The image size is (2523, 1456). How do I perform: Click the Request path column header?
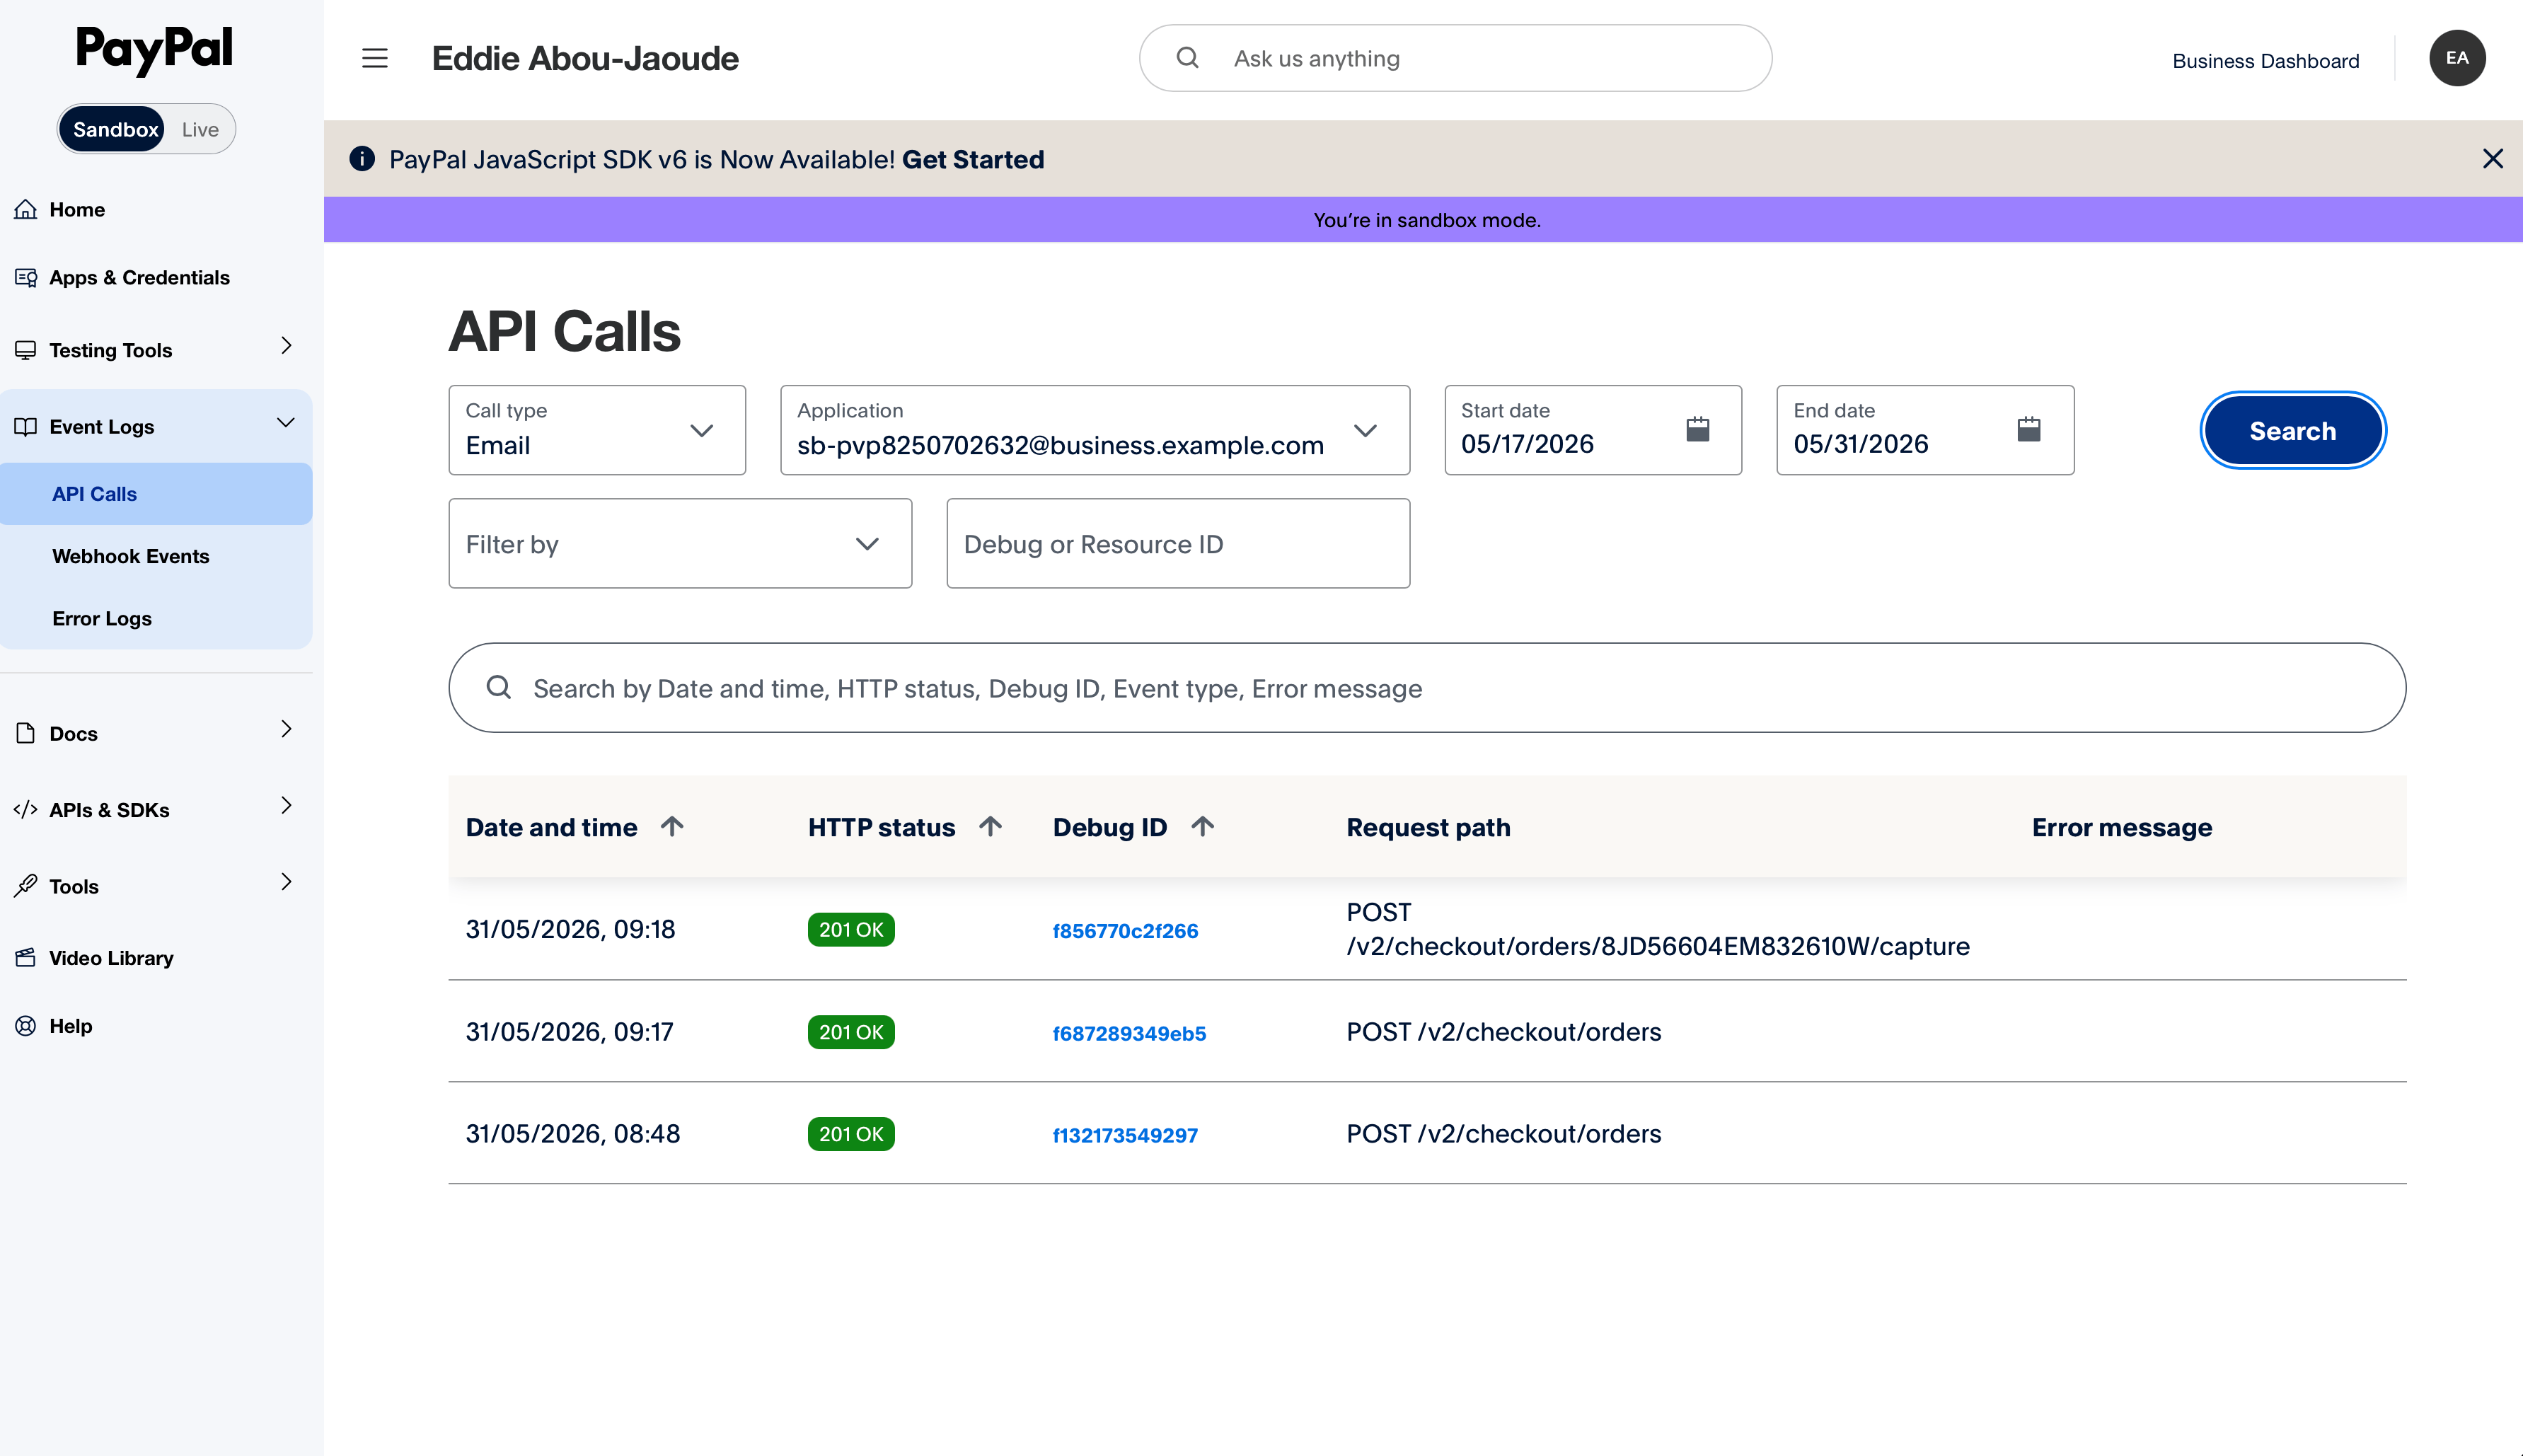[1428, 827]
